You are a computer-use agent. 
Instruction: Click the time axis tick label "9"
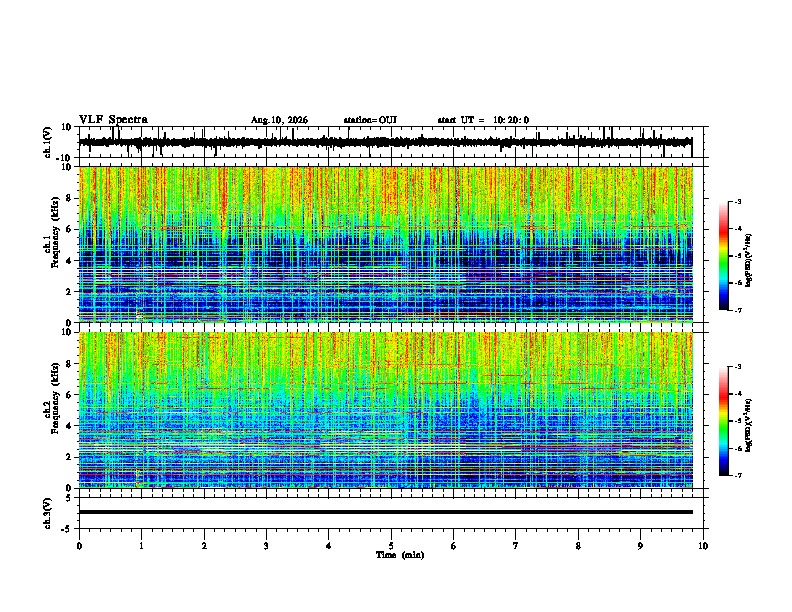point(640,546)
